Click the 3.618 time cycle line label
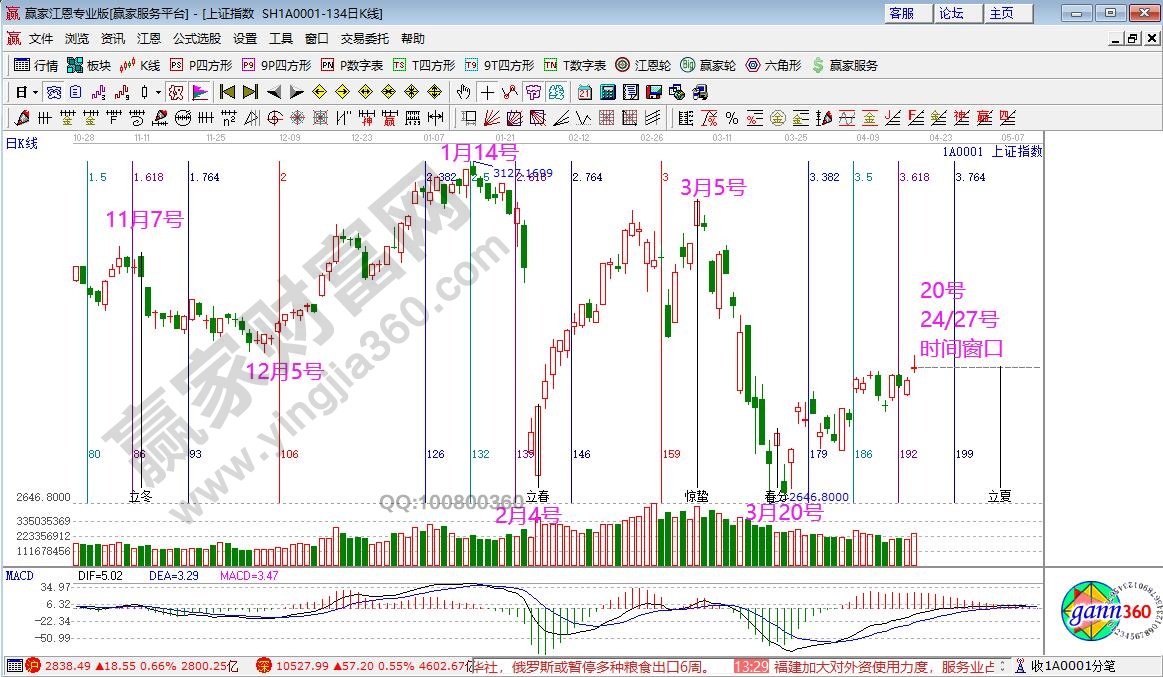Image resolution: width=1163 pixels, height=677 pixels. point(913,177)
